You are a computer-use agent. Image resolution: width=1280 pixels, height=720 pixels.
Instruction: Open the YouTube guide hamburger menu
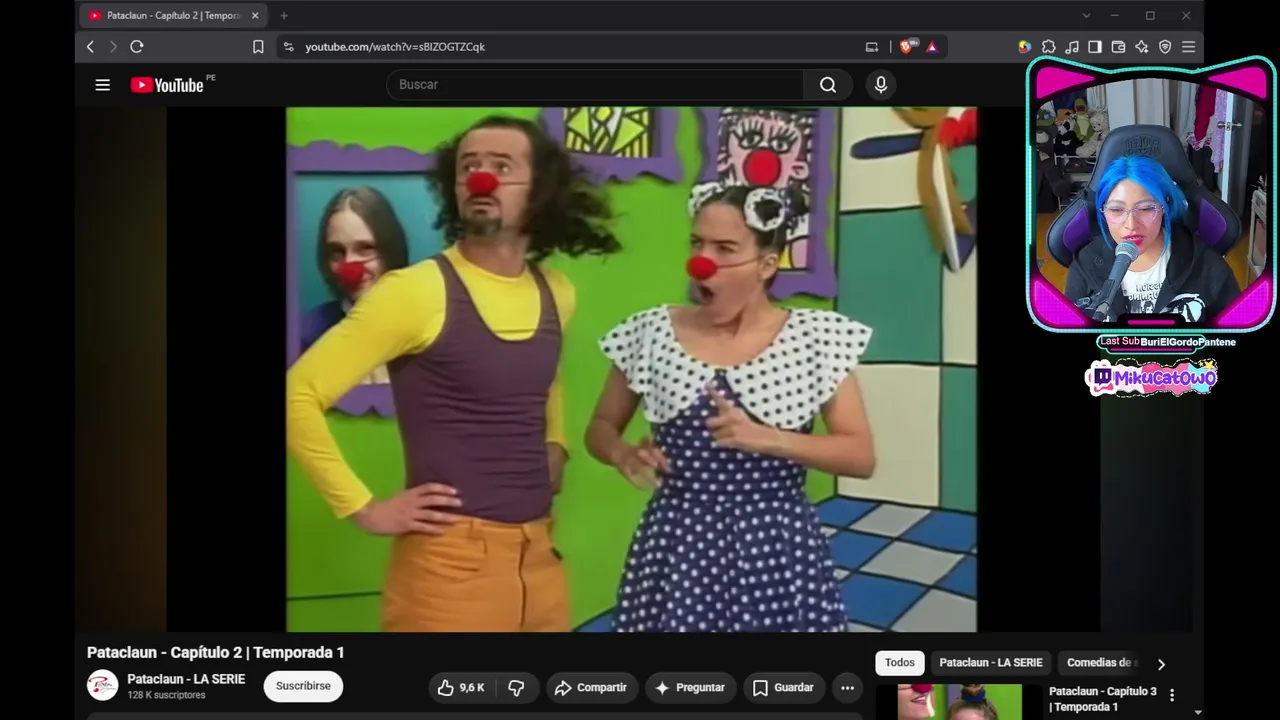[x=102, y=85]
